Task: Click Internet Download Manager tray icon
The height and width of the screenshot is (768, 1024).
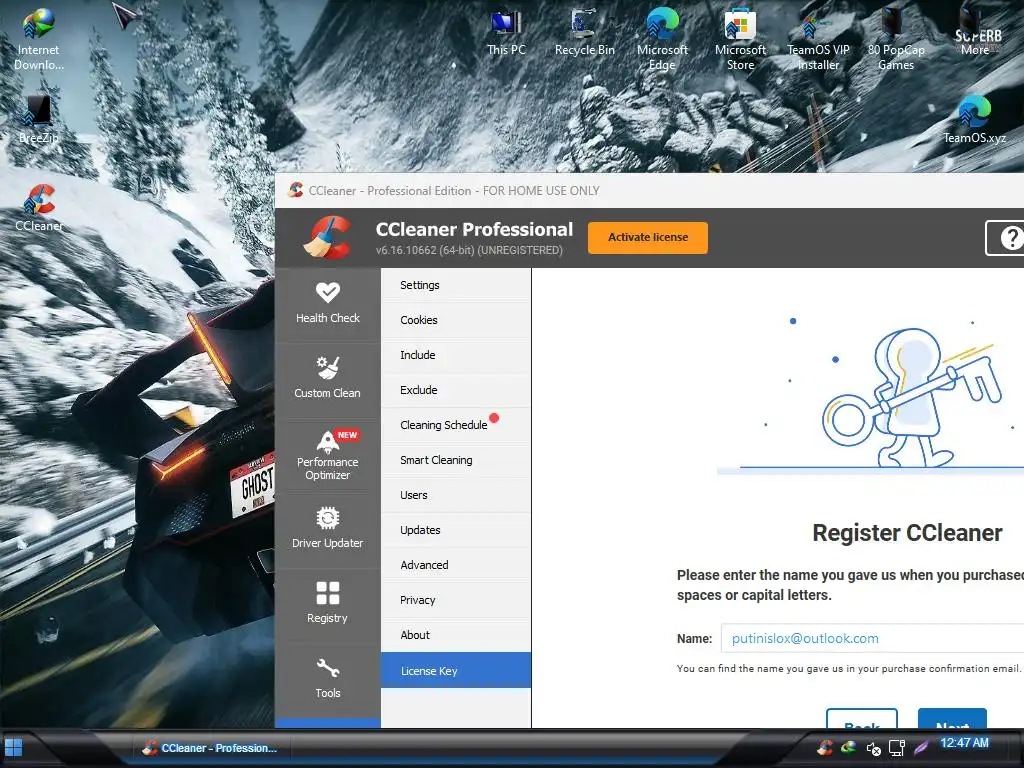Action: (x=849, y=747)
